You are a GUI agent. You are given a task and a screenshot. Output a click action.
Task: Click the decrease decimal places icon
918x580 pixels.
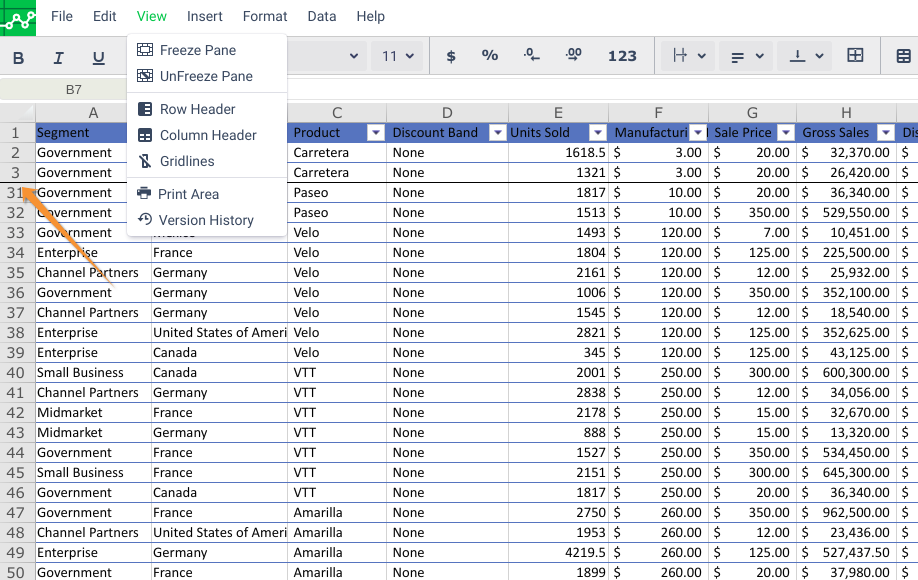click(x=532, y=56)
